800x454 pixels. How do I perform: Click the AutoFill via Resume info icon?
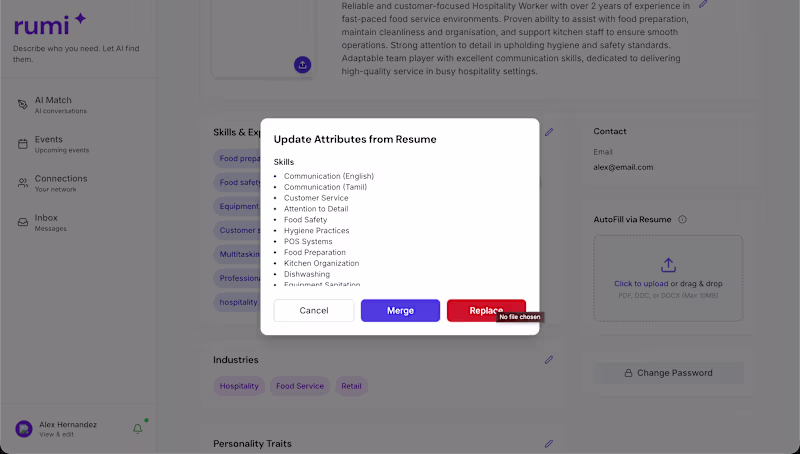(682, 219)
